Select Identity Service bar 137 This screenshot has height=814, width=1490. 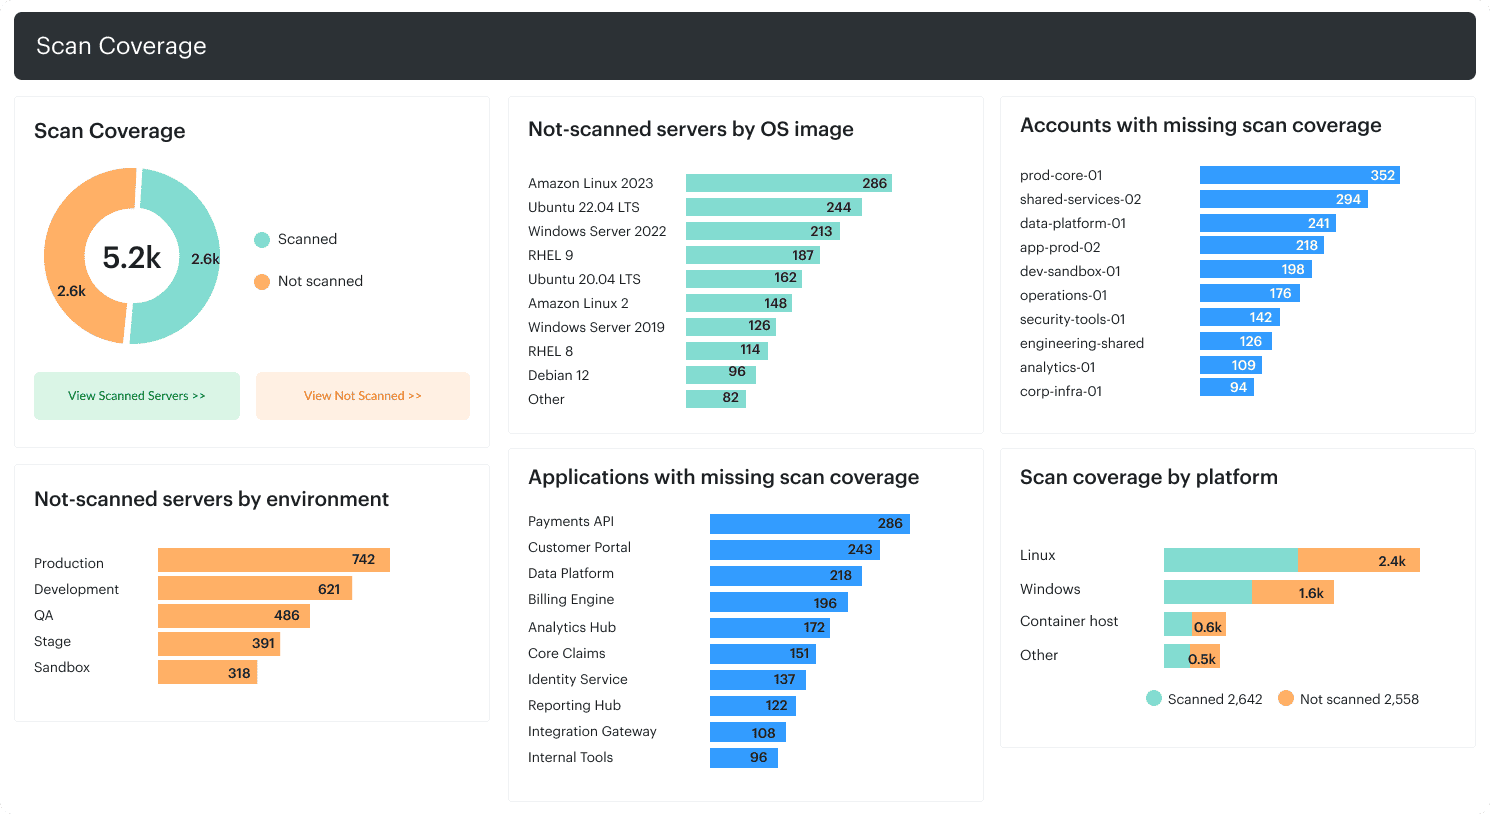point(758,680)
